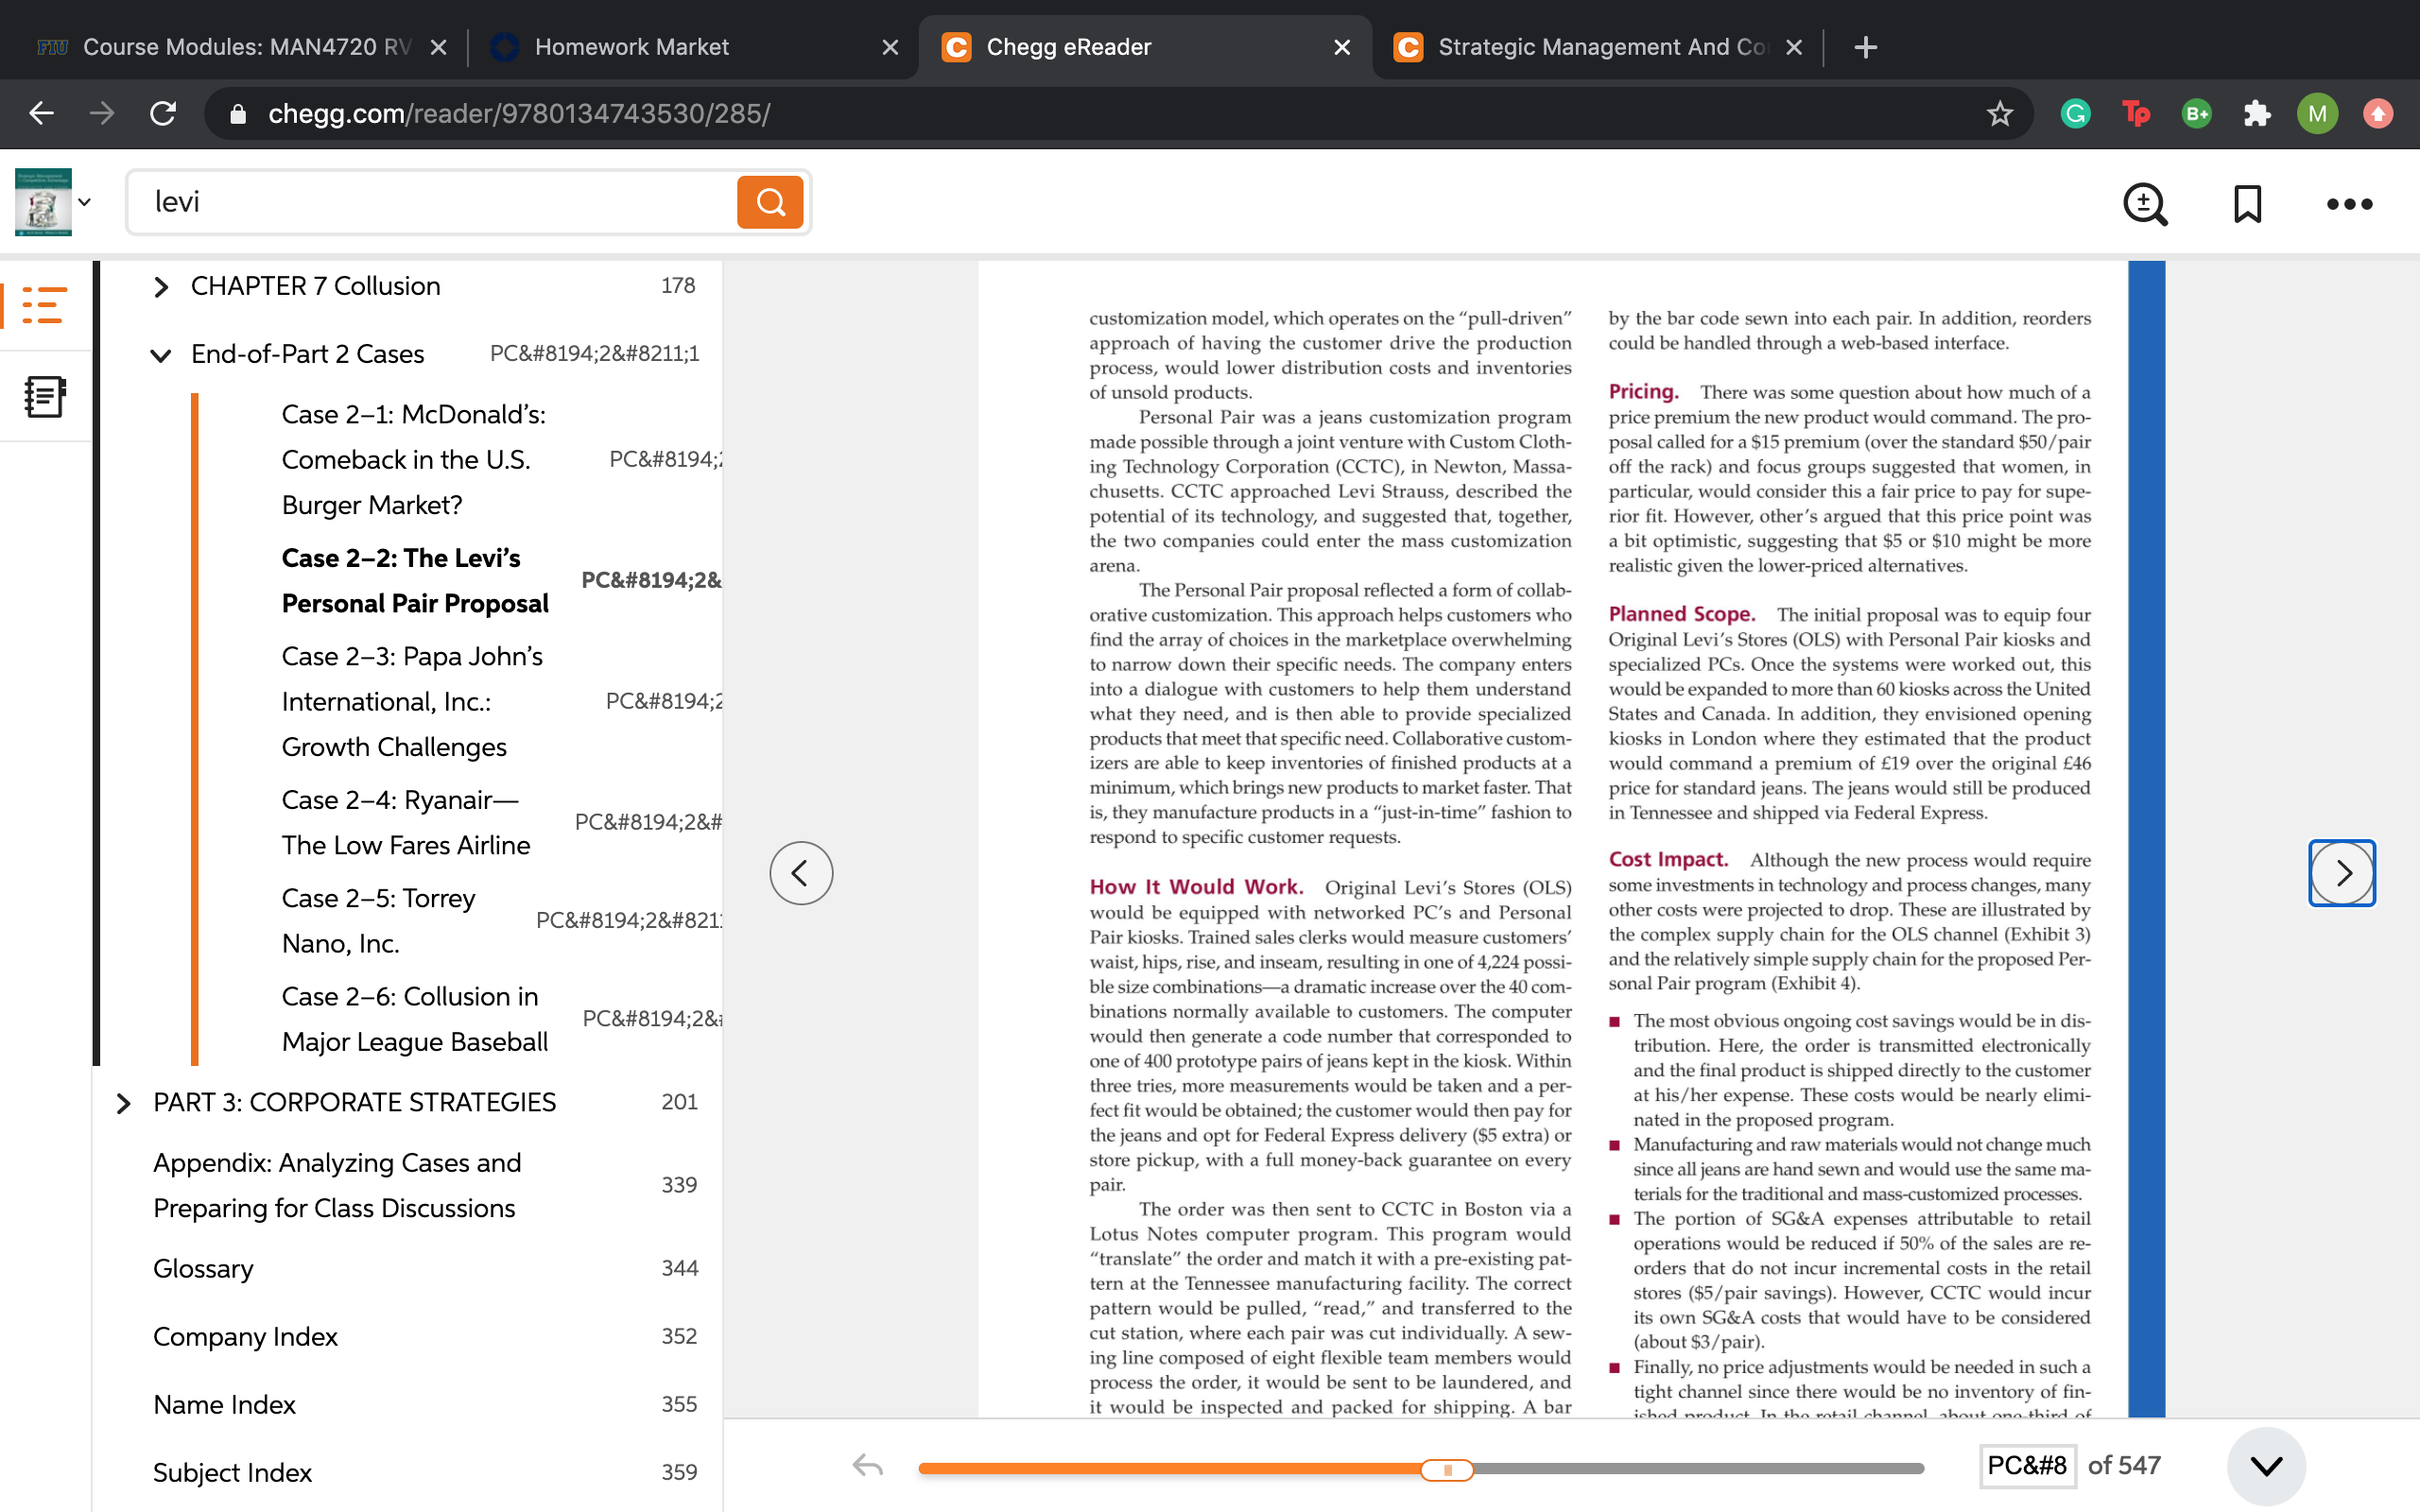2420x1512 pixels.
Task: Open the Grammarly extension icon
Action: click(2076, 113)
